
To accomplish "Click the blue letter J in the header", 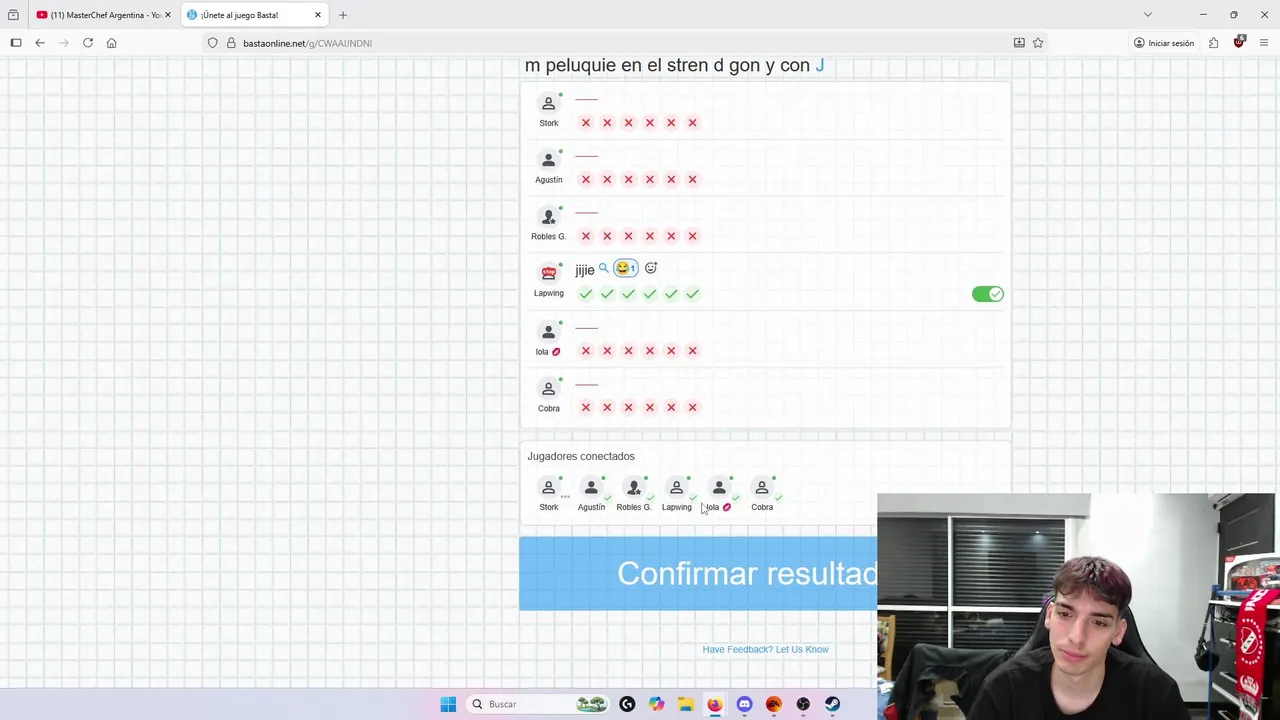I will 820,65.
